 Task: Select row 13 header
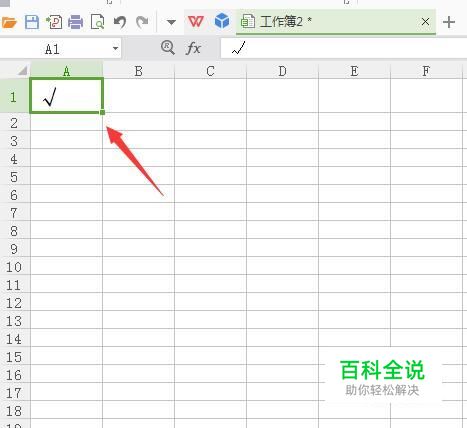(15, 320)
